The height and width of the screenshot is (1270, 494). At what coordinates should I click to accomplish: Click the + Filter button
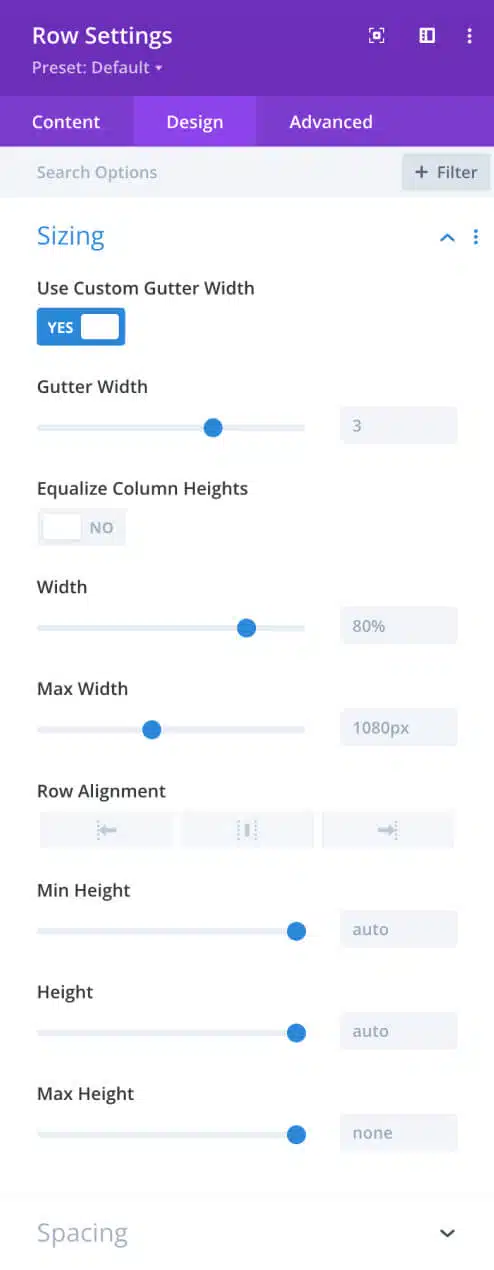pos(446,172)
